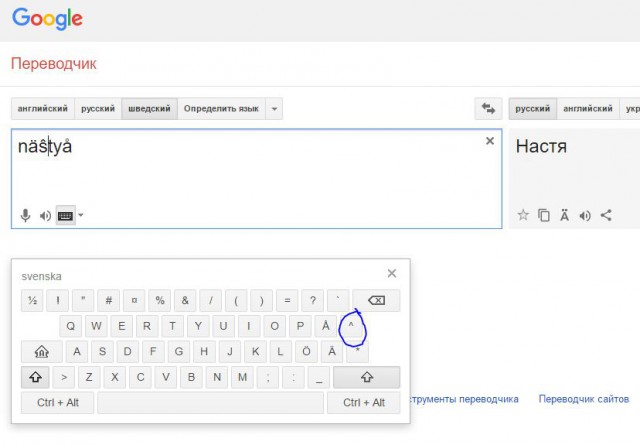Screen dimensions: 640x445
Task: Hit the backspace key on virtual keyboard
Action: (376, 300)
